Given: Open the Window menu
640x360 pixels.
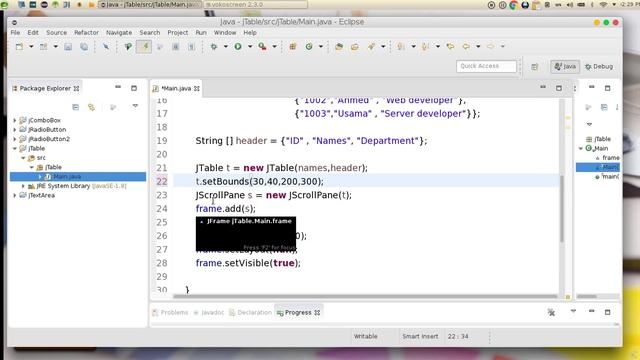Looking at the screenshot, I should coord(225,33).
